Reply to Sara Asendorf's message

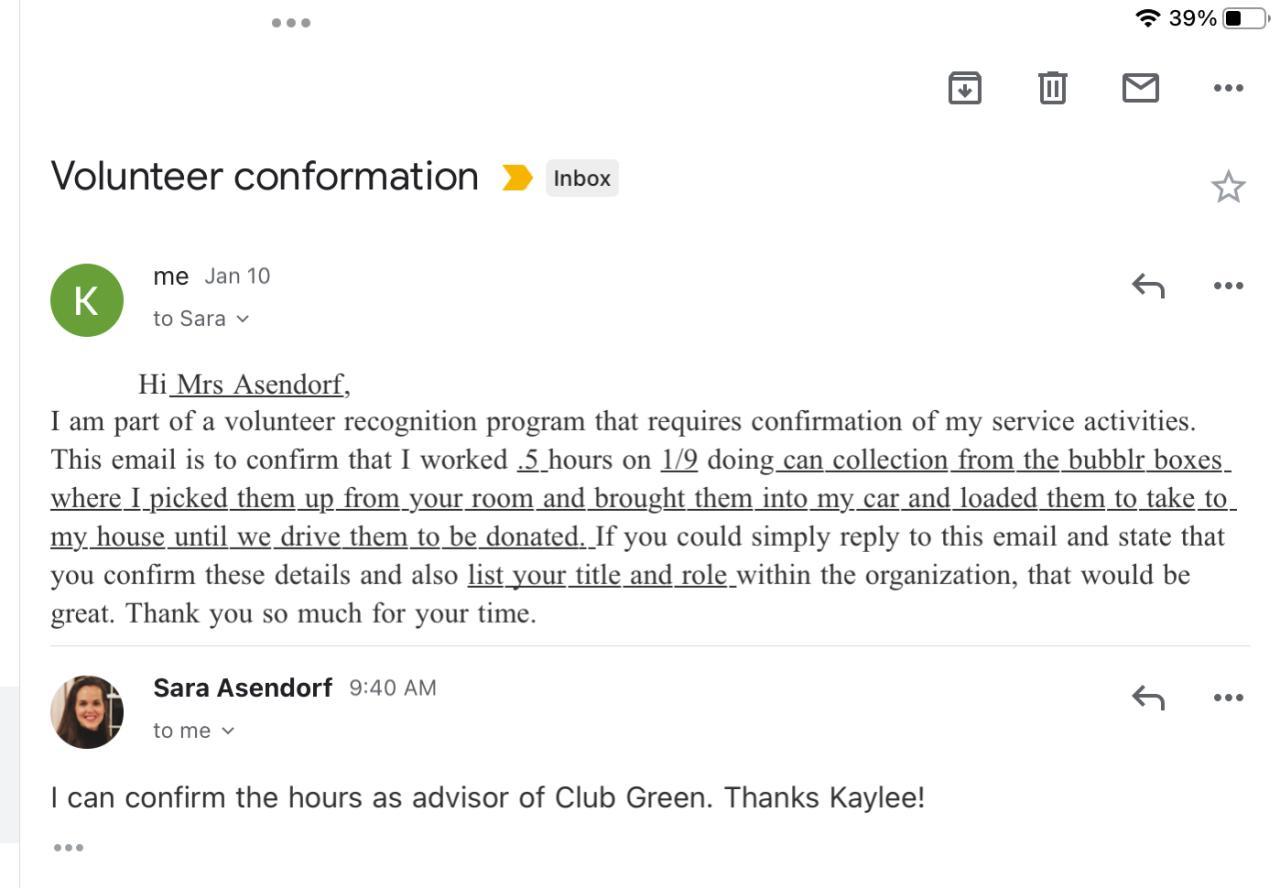click(1148, 698)
